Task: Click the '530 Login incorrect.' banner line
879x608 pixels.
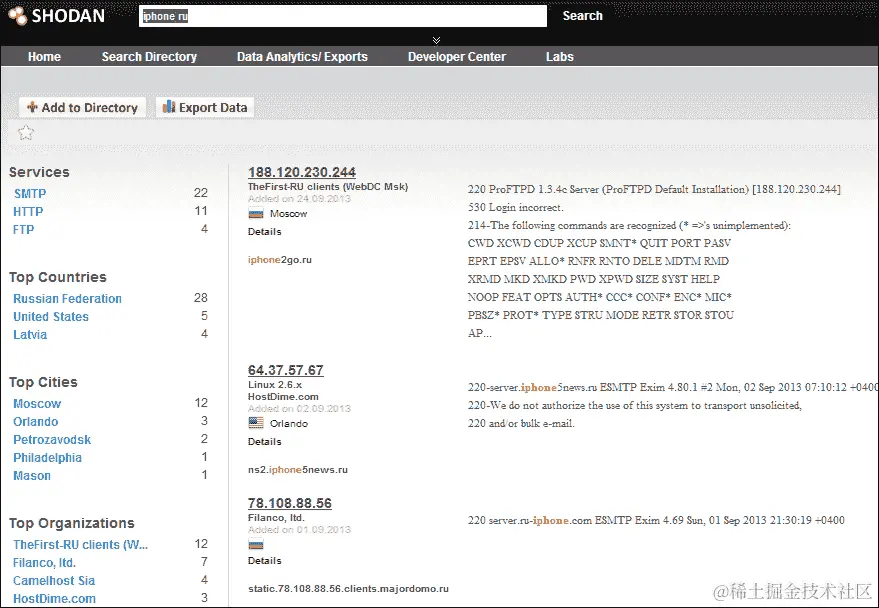Action: 516,207
